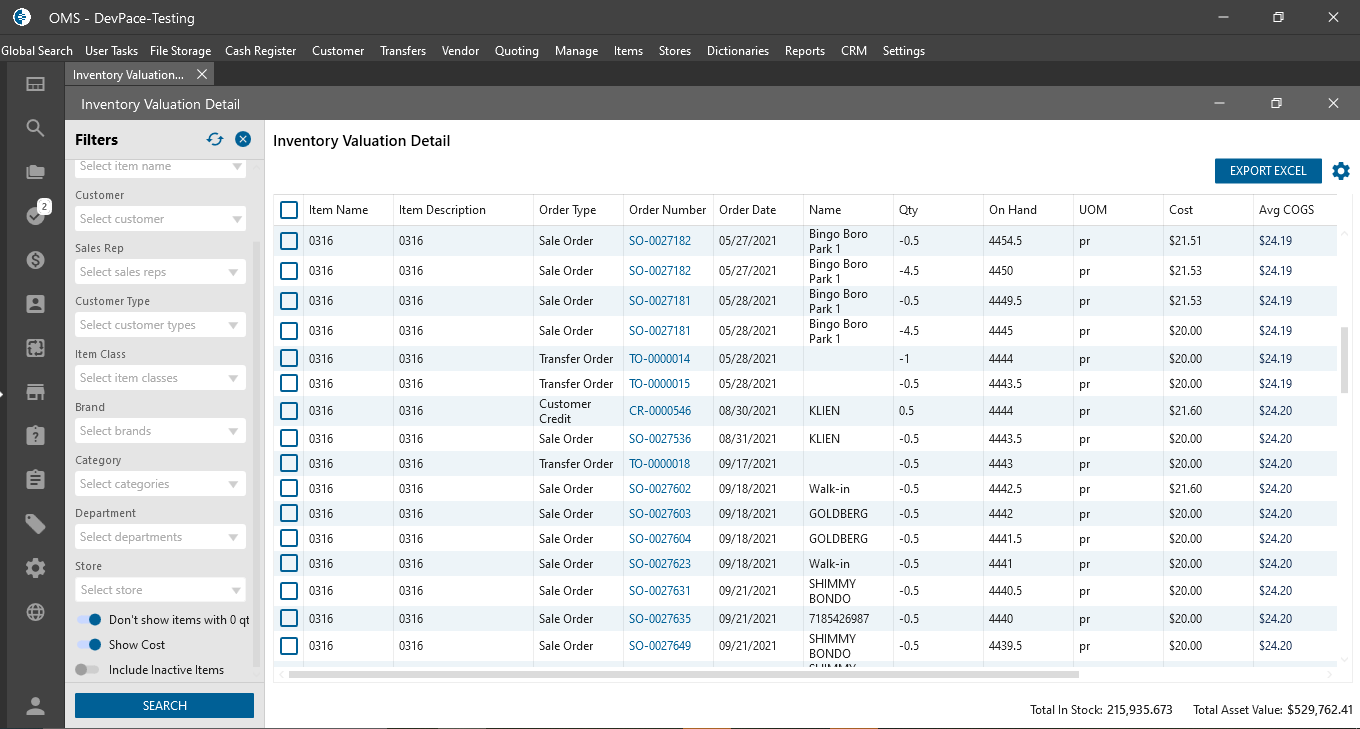Viewport: 1360px width, 729px height.
Task: Disable the Show Cost toggle
Action: [x=90, y=645]
